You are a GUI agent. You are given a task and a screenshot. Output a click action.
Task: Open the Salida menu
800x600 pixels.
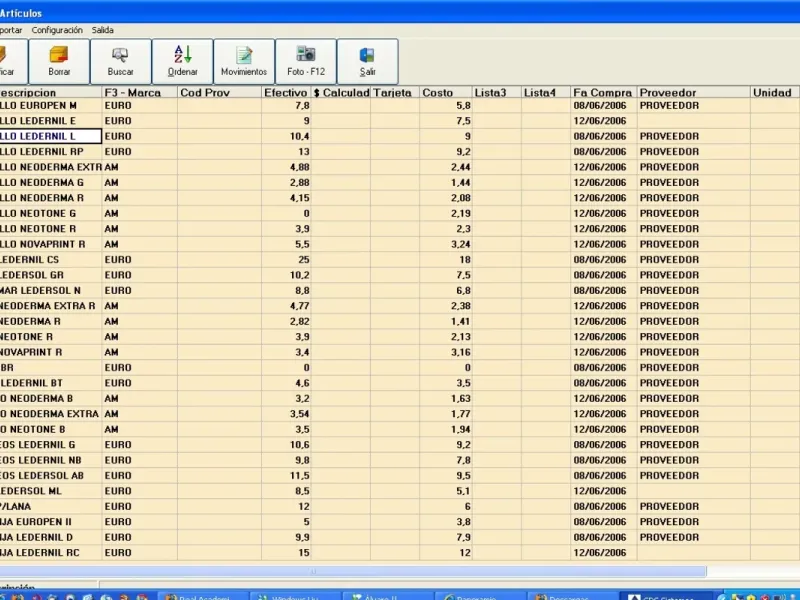point(103,30)
